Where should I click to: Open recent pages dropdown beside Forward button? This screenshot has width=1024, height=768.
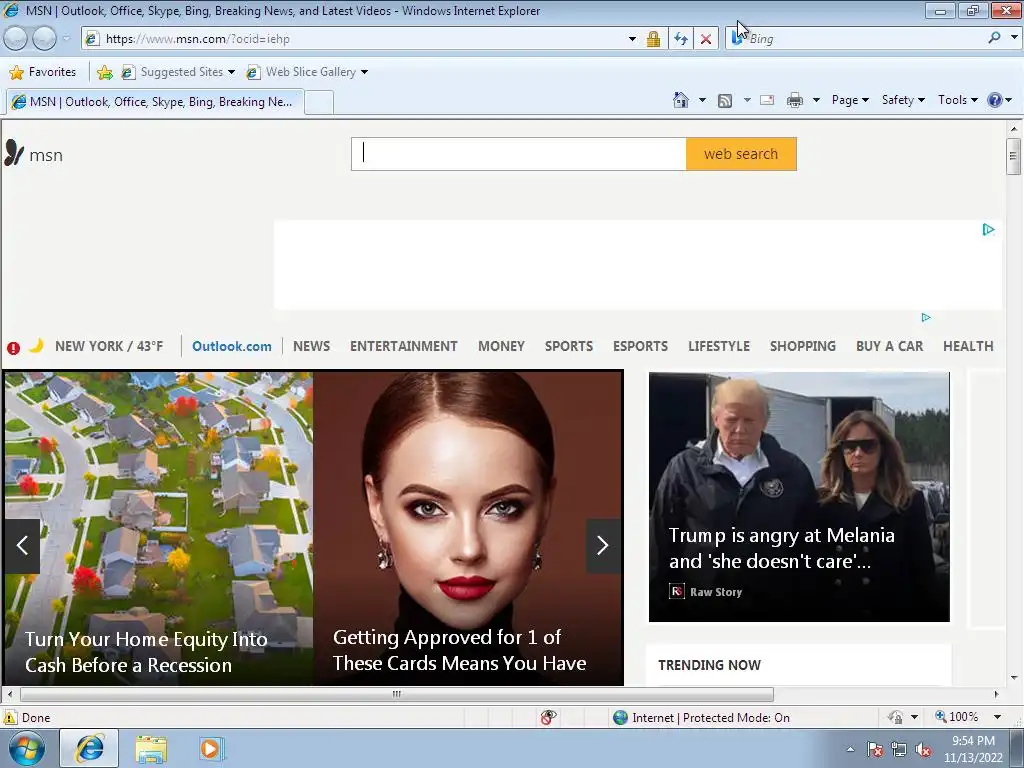coord(66,39)
